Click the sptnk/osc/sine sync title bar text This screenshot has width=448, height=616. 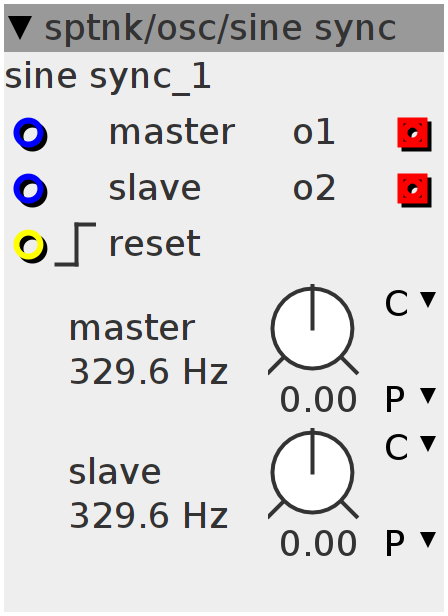[220, 29]
